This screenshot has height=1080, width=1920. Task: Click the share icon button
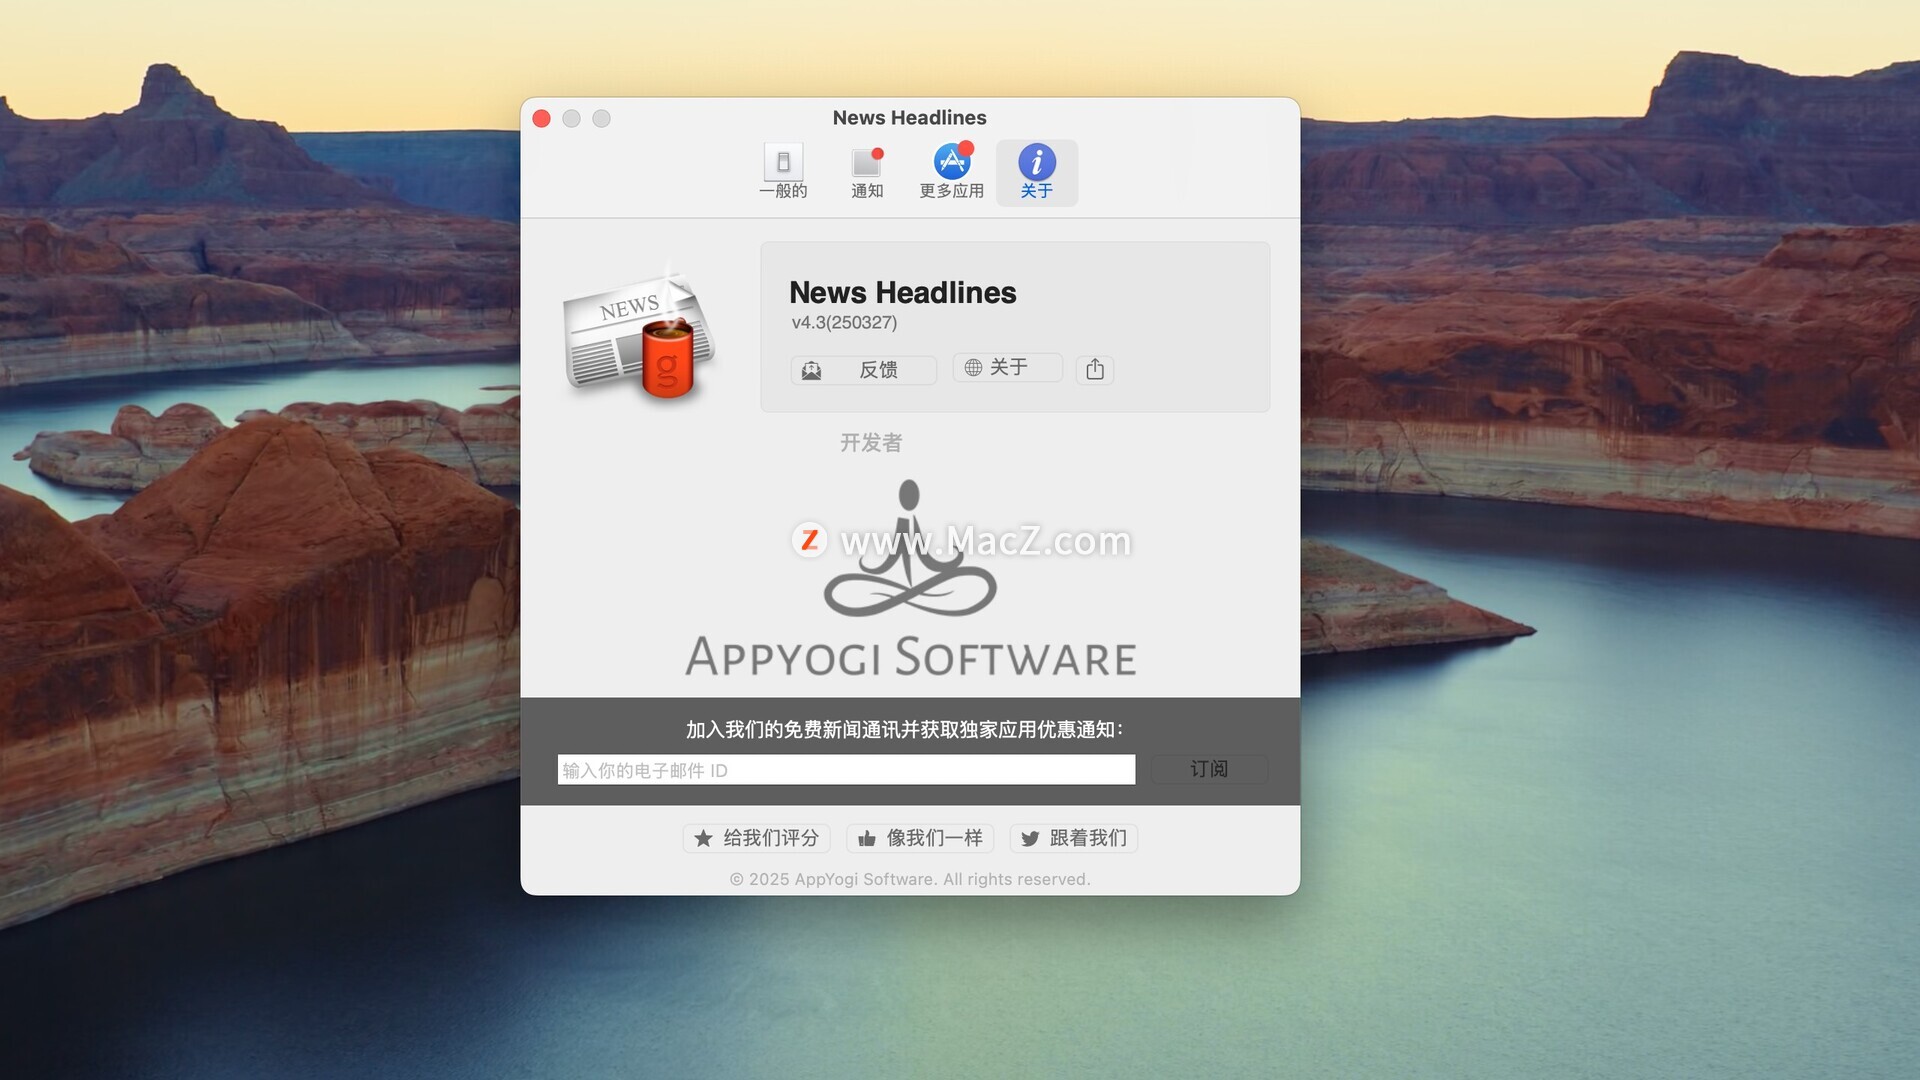tap(1095, 369)
